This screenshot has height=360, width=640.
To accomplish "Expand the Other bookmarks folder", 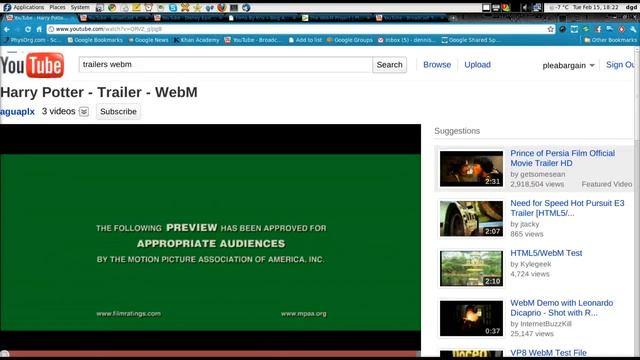I will [x=610, y=40].
